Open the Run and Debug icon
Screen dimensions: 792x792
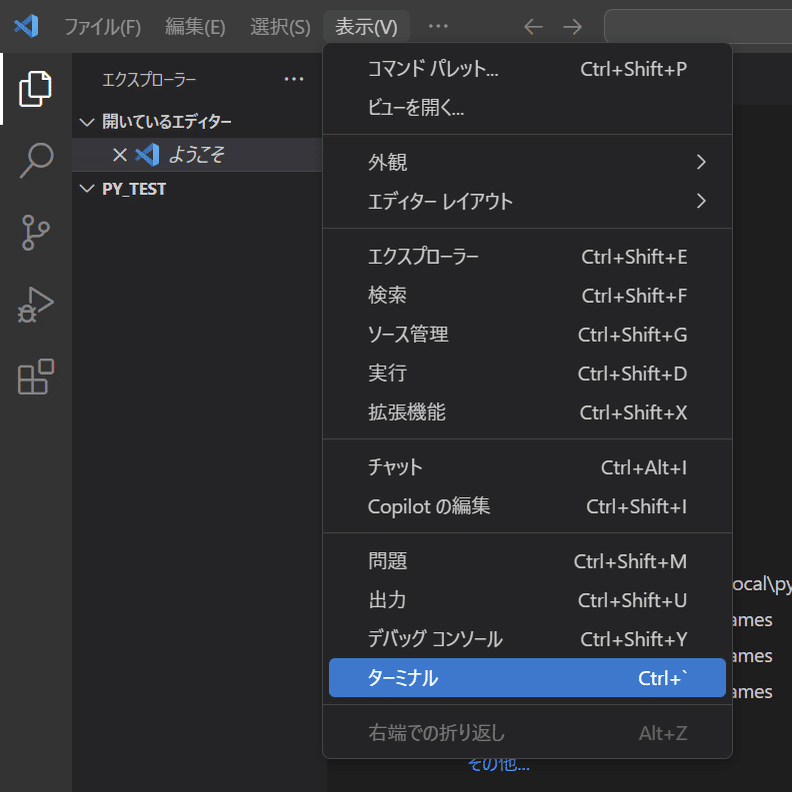pyautogui.click(x=35, y=305)
